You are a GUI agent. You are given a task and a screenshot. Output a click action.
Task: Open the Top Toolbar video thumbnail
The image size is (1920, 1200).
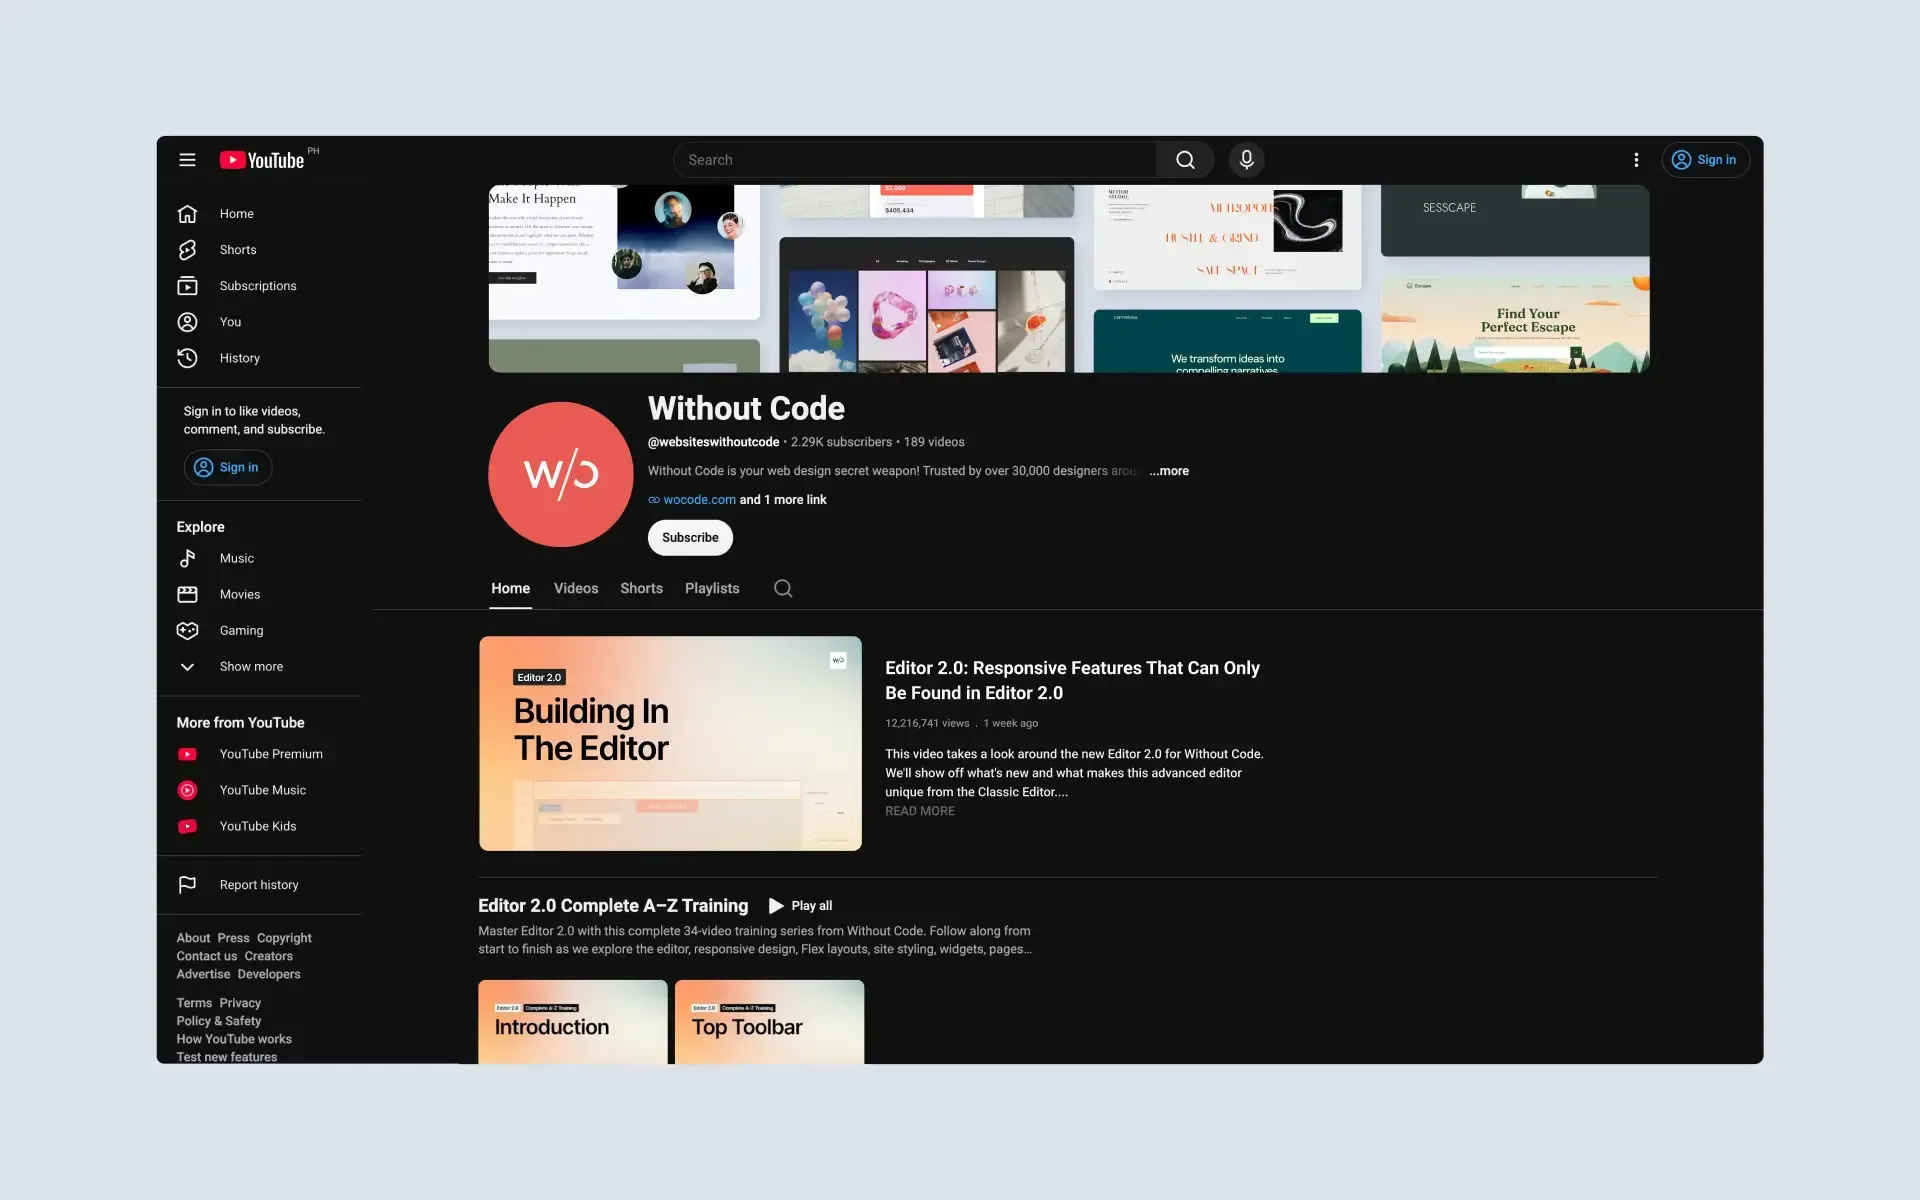tap(769, 1022)
